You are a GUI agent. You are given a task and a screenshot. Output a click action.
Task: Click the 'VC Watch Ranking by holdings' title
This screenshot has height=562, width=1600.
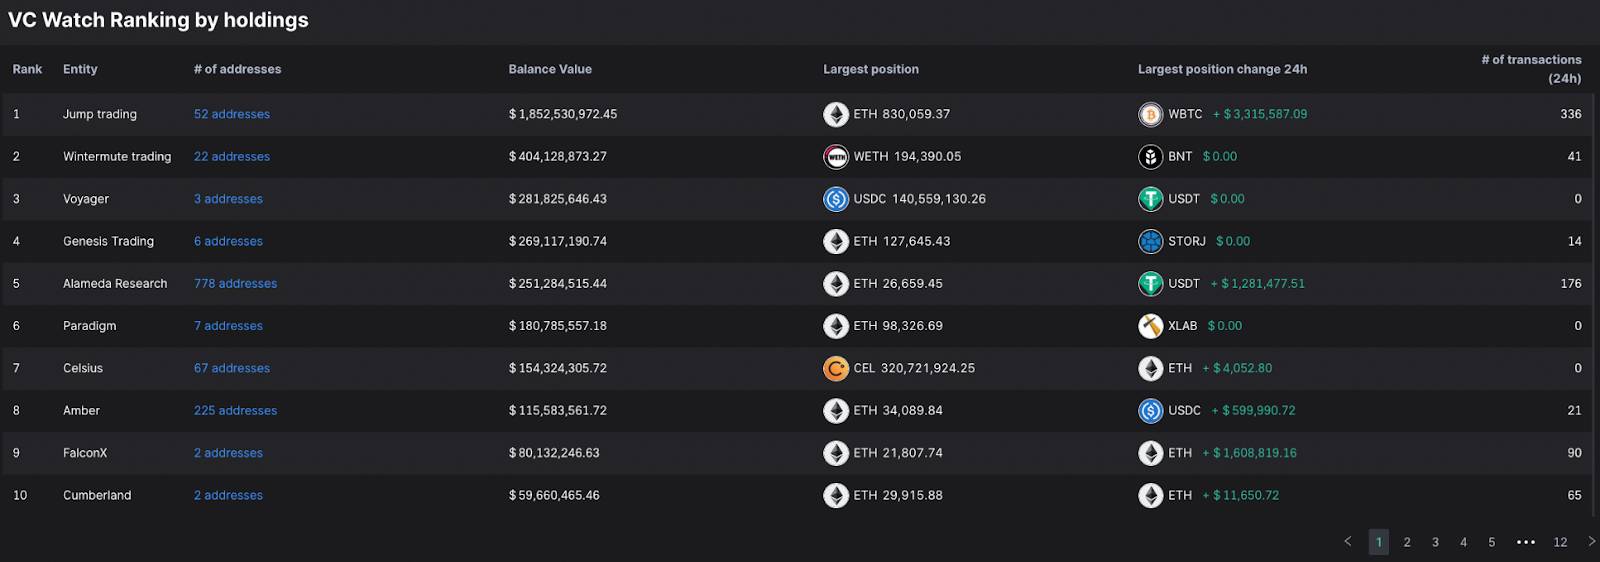coord(158,20)
